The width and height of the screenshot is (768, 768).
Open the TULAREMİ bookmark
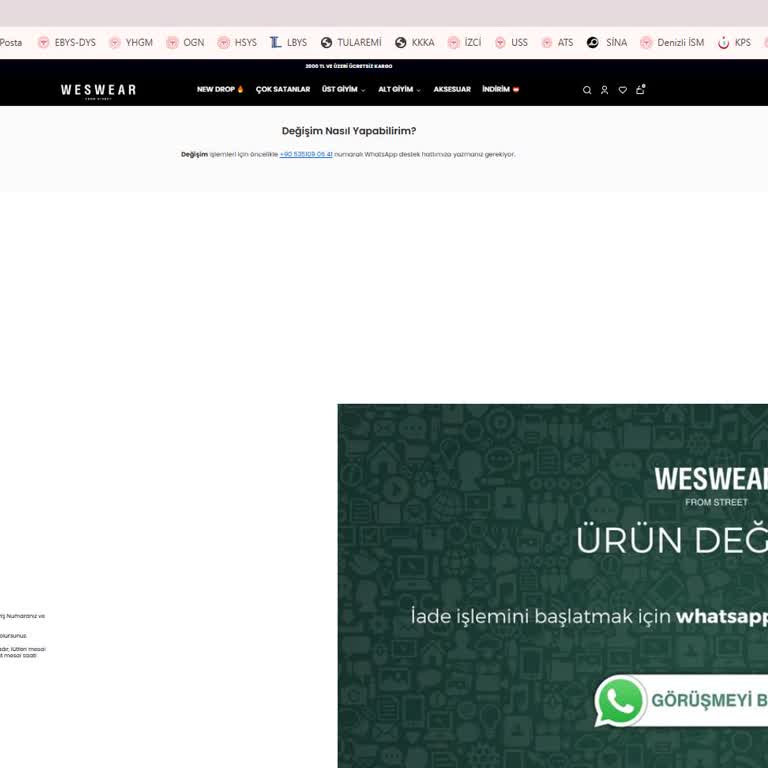click(351, 43)
